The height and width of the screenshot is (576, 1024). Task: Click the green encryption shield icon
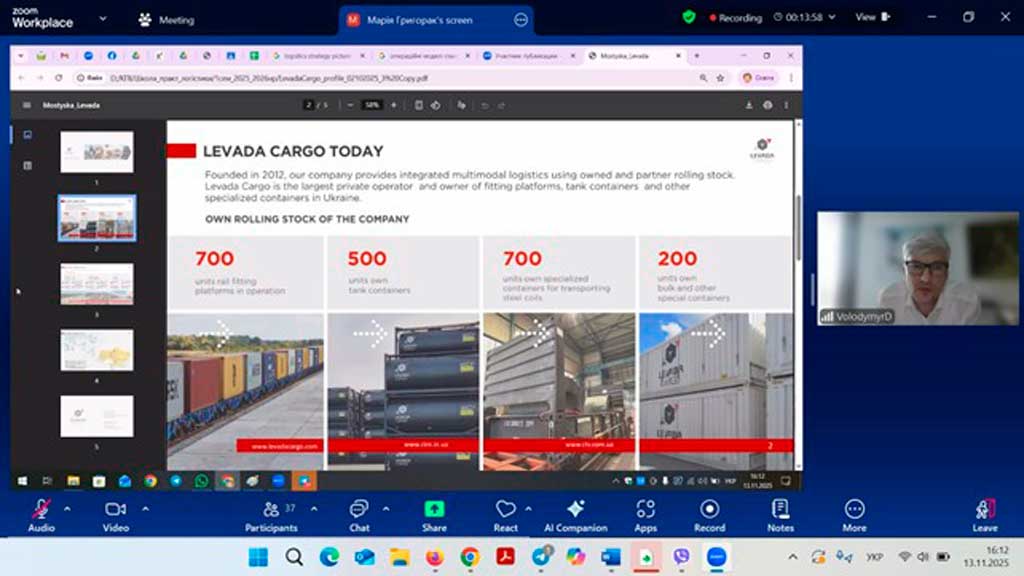(x=689, y=18)
